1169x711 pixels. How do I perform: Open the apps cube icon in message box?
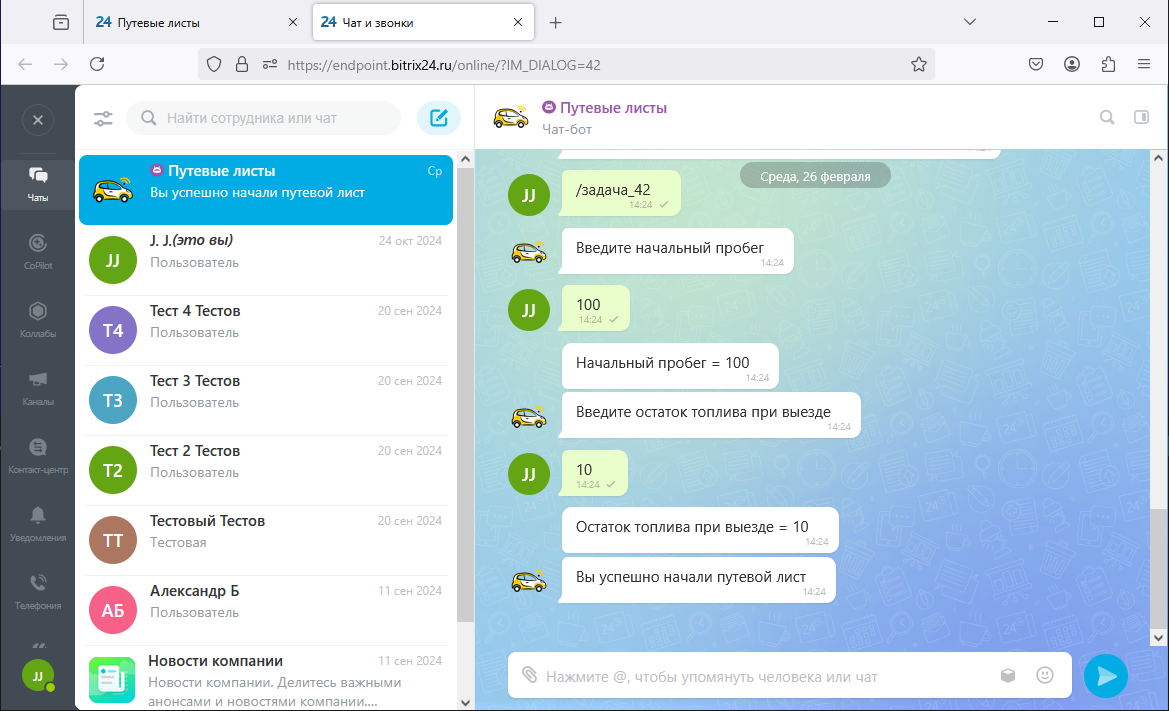coord(1008,675)
